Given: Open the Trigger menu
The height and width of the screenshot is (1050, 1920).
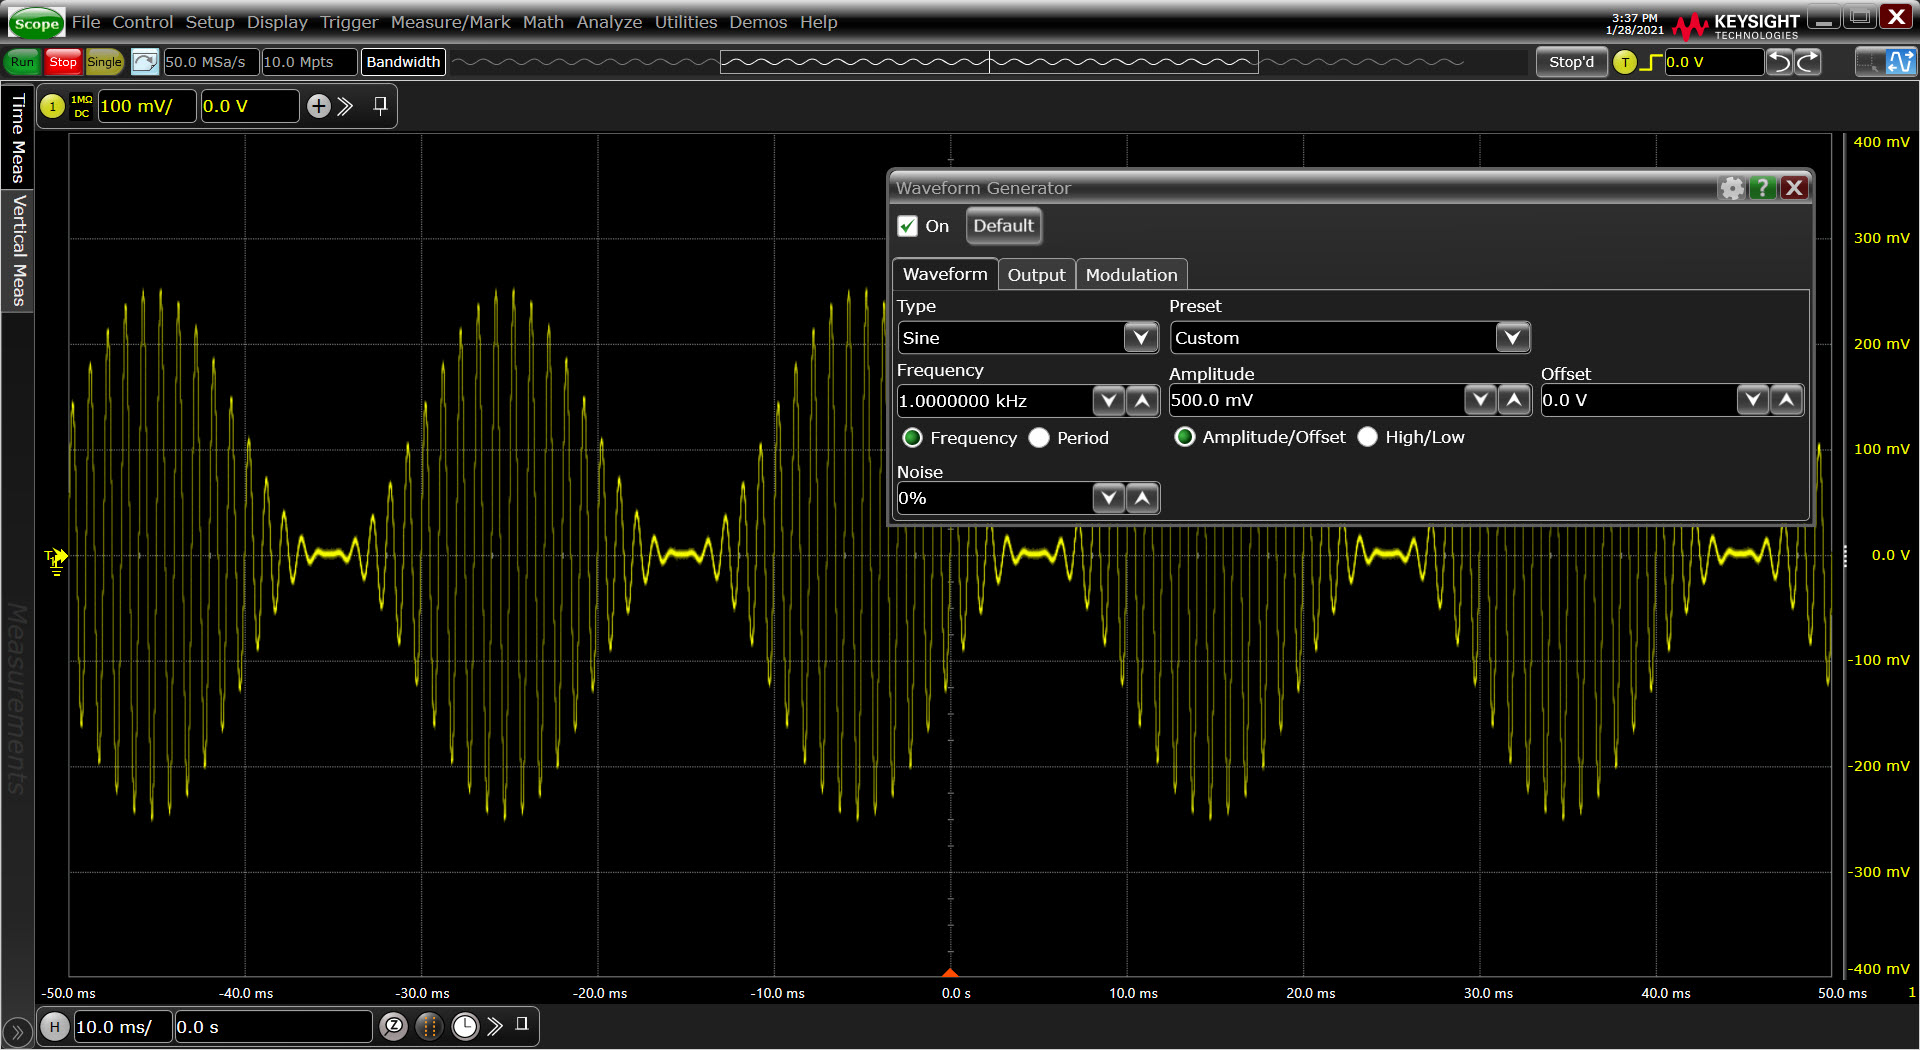Looking at the screenshot, I should click(349, 22).
